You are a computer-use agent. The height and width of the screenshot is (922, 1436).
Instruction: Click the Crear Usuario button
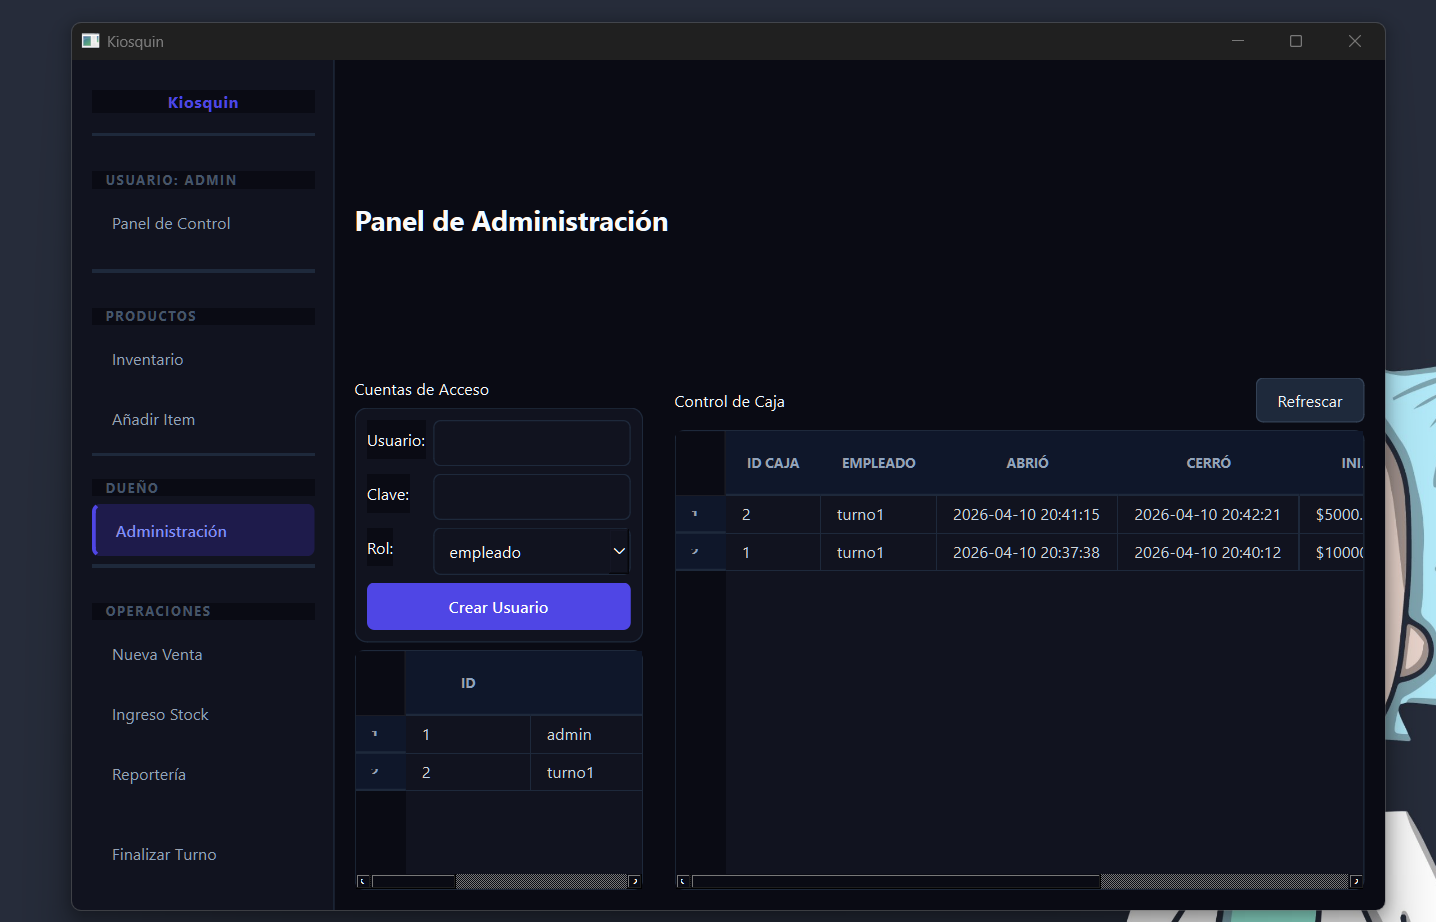pos(498,606)
